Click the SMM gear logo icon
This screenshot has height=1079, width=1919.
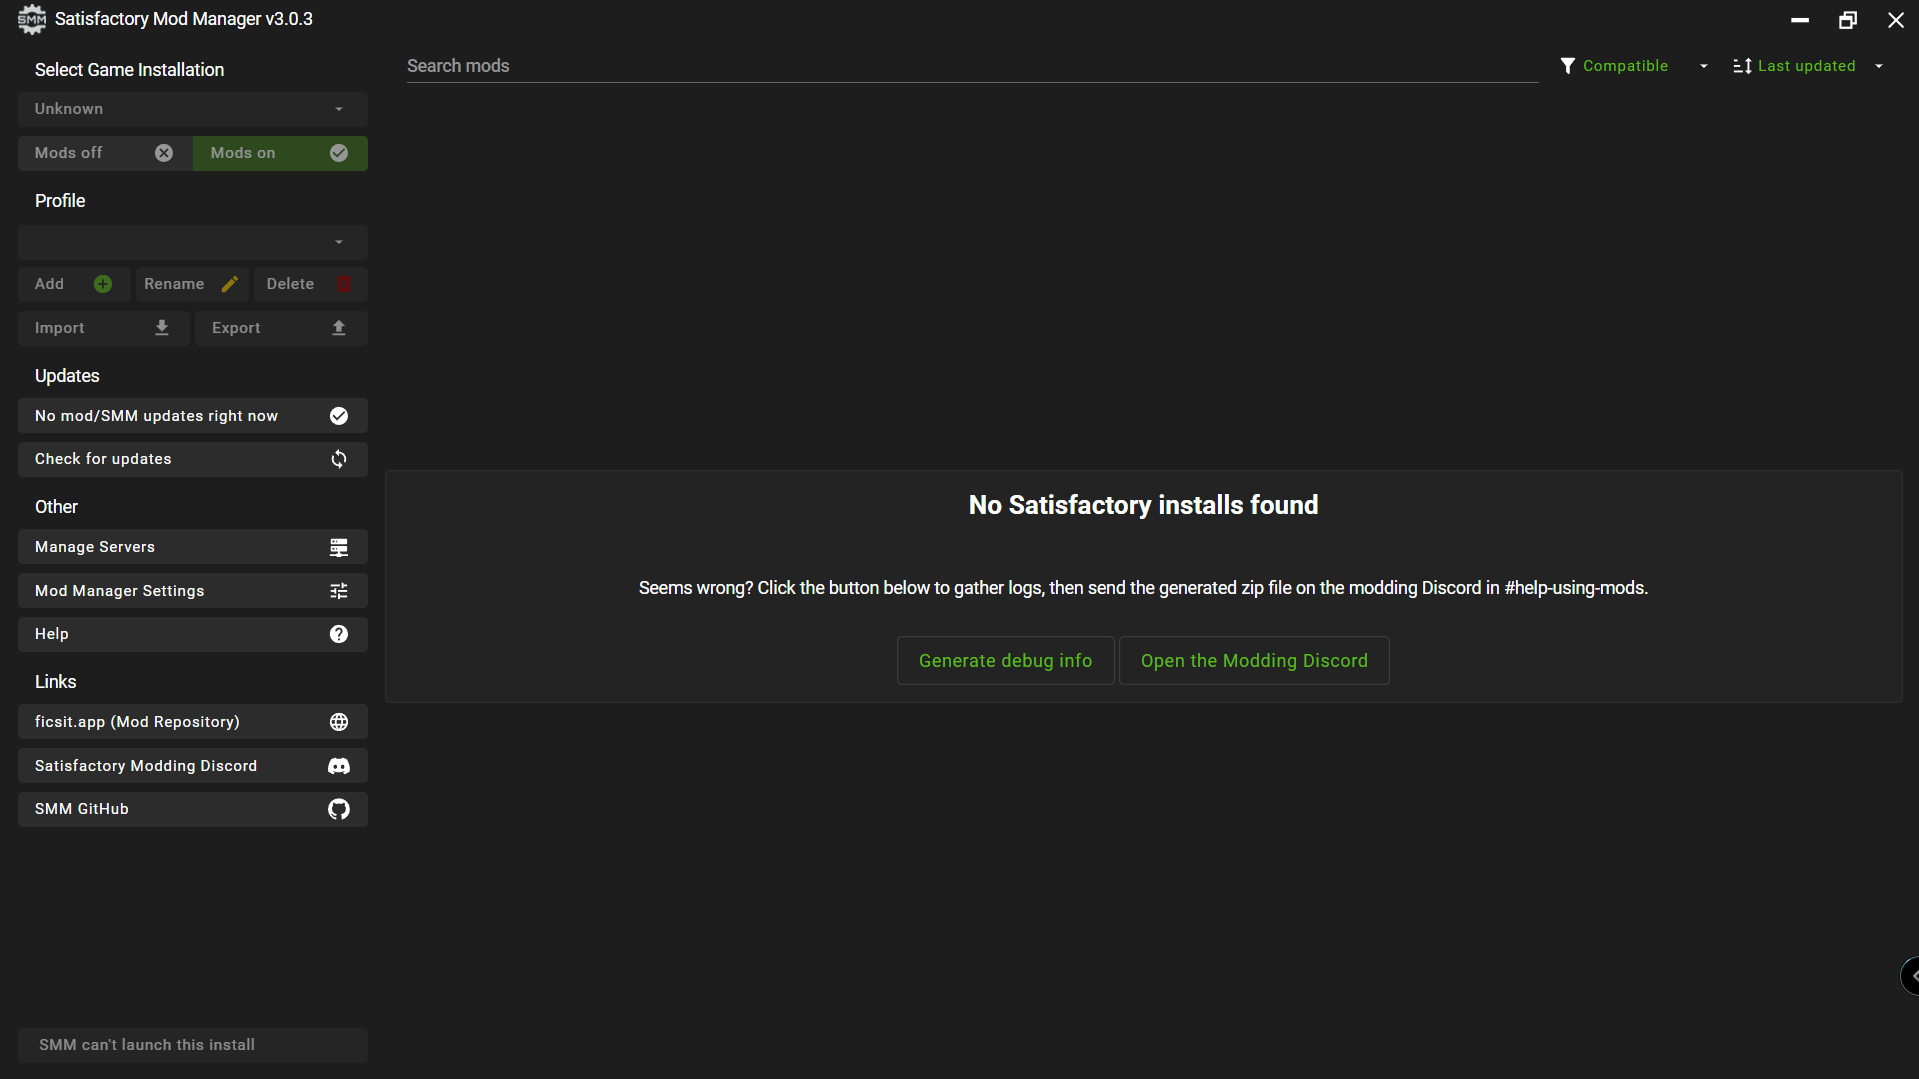click(32, 19)
